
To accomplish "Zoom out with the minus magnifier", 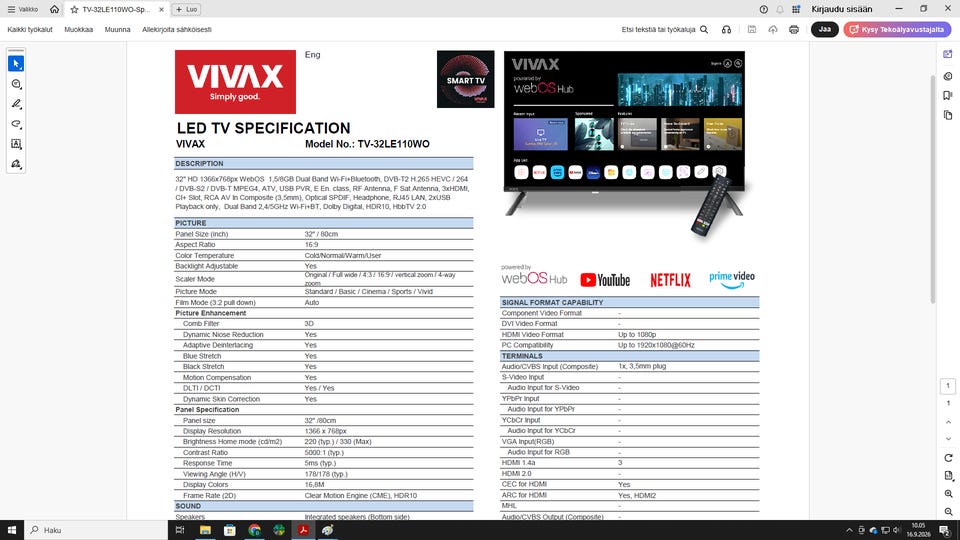I will point(948,512).
